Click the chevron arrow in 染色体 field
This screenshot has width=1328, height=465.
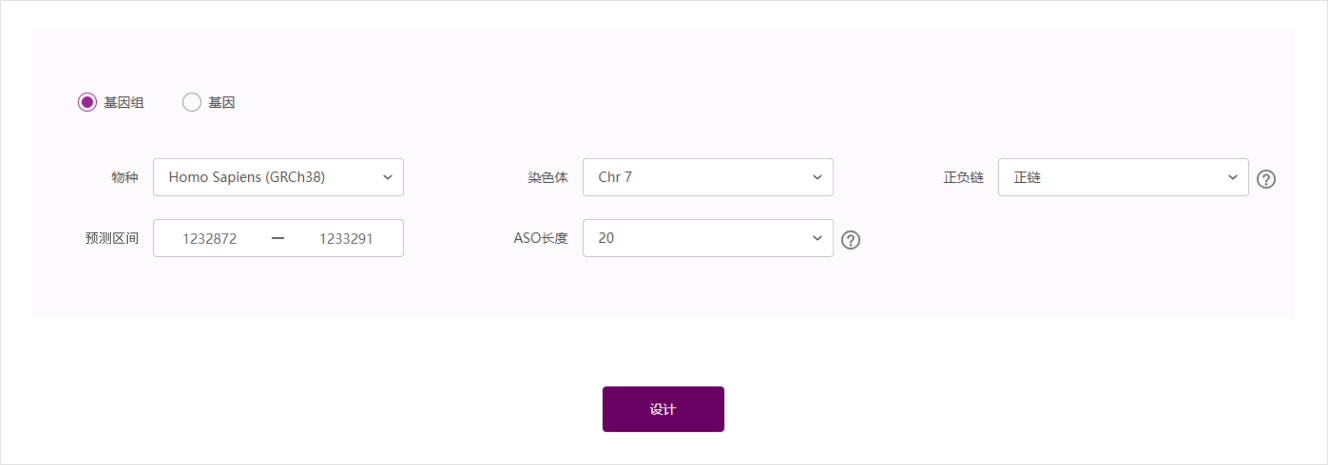pyautogui.click(x=817, y=177)
